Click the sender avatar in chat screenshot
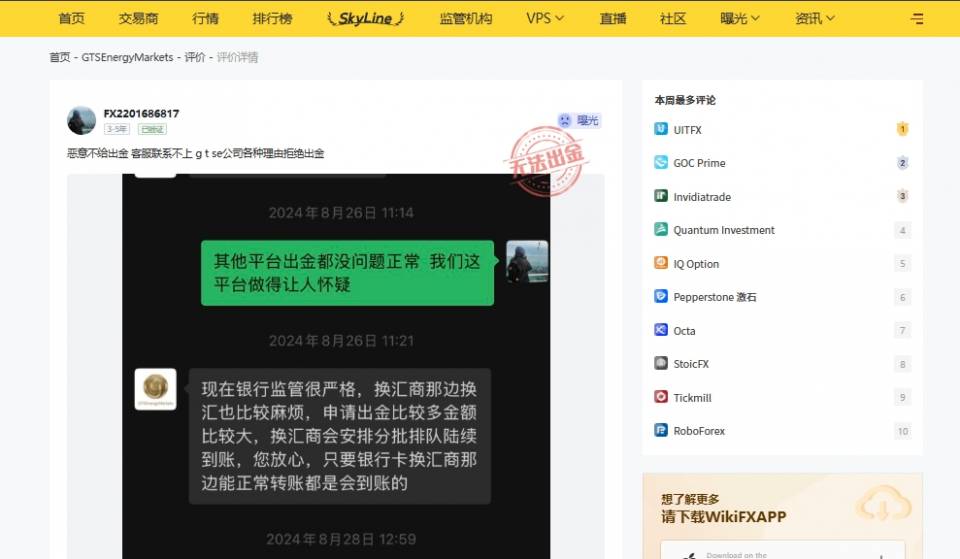The width and height of the screenshot is (960, 559). (527, 261)
